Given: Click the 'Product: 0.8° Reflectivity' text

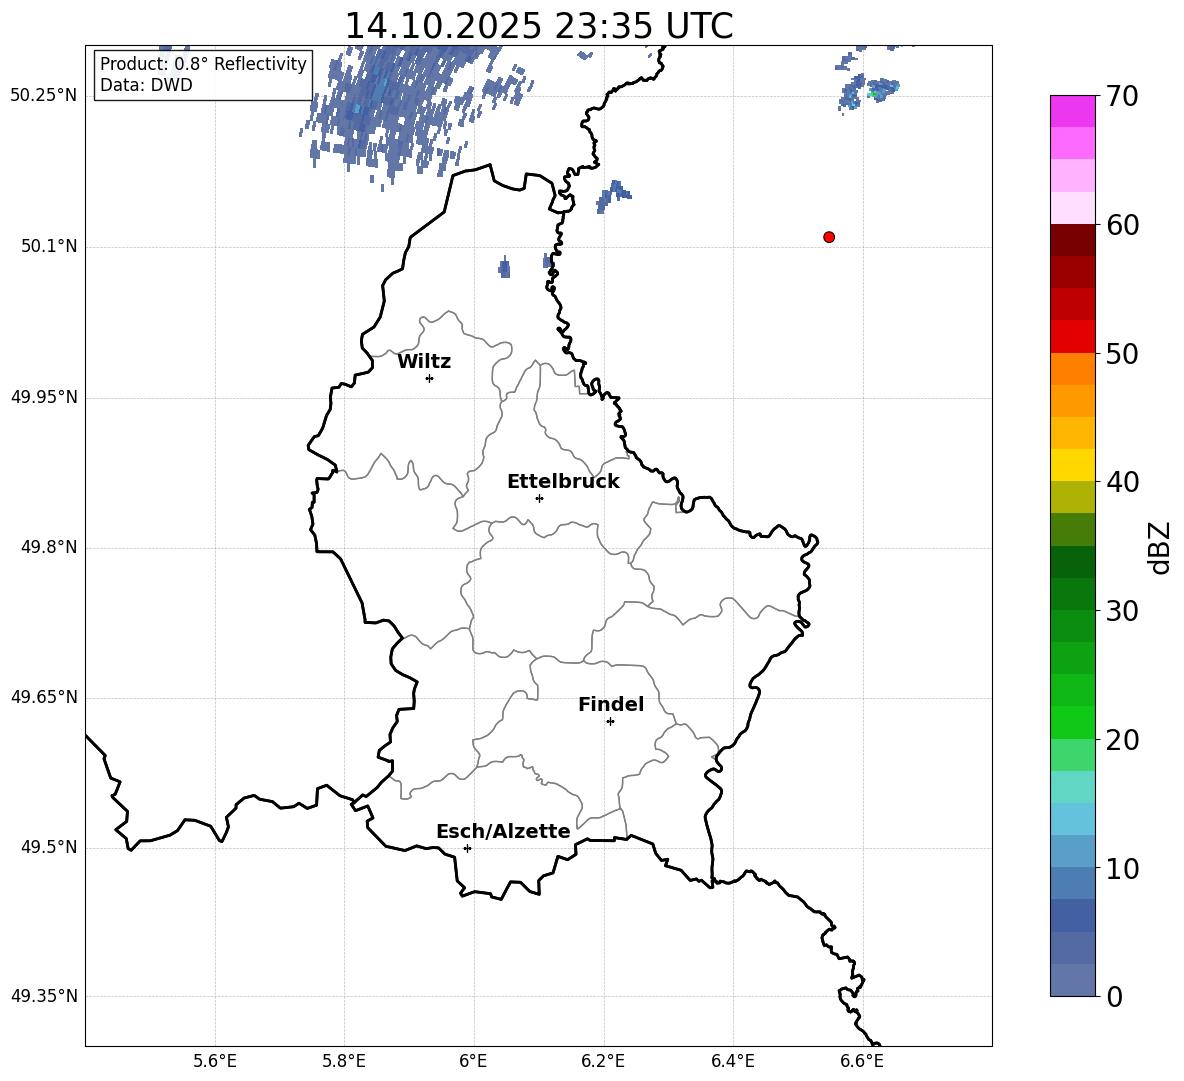Looking at the screenshot, I should [203, 64].
